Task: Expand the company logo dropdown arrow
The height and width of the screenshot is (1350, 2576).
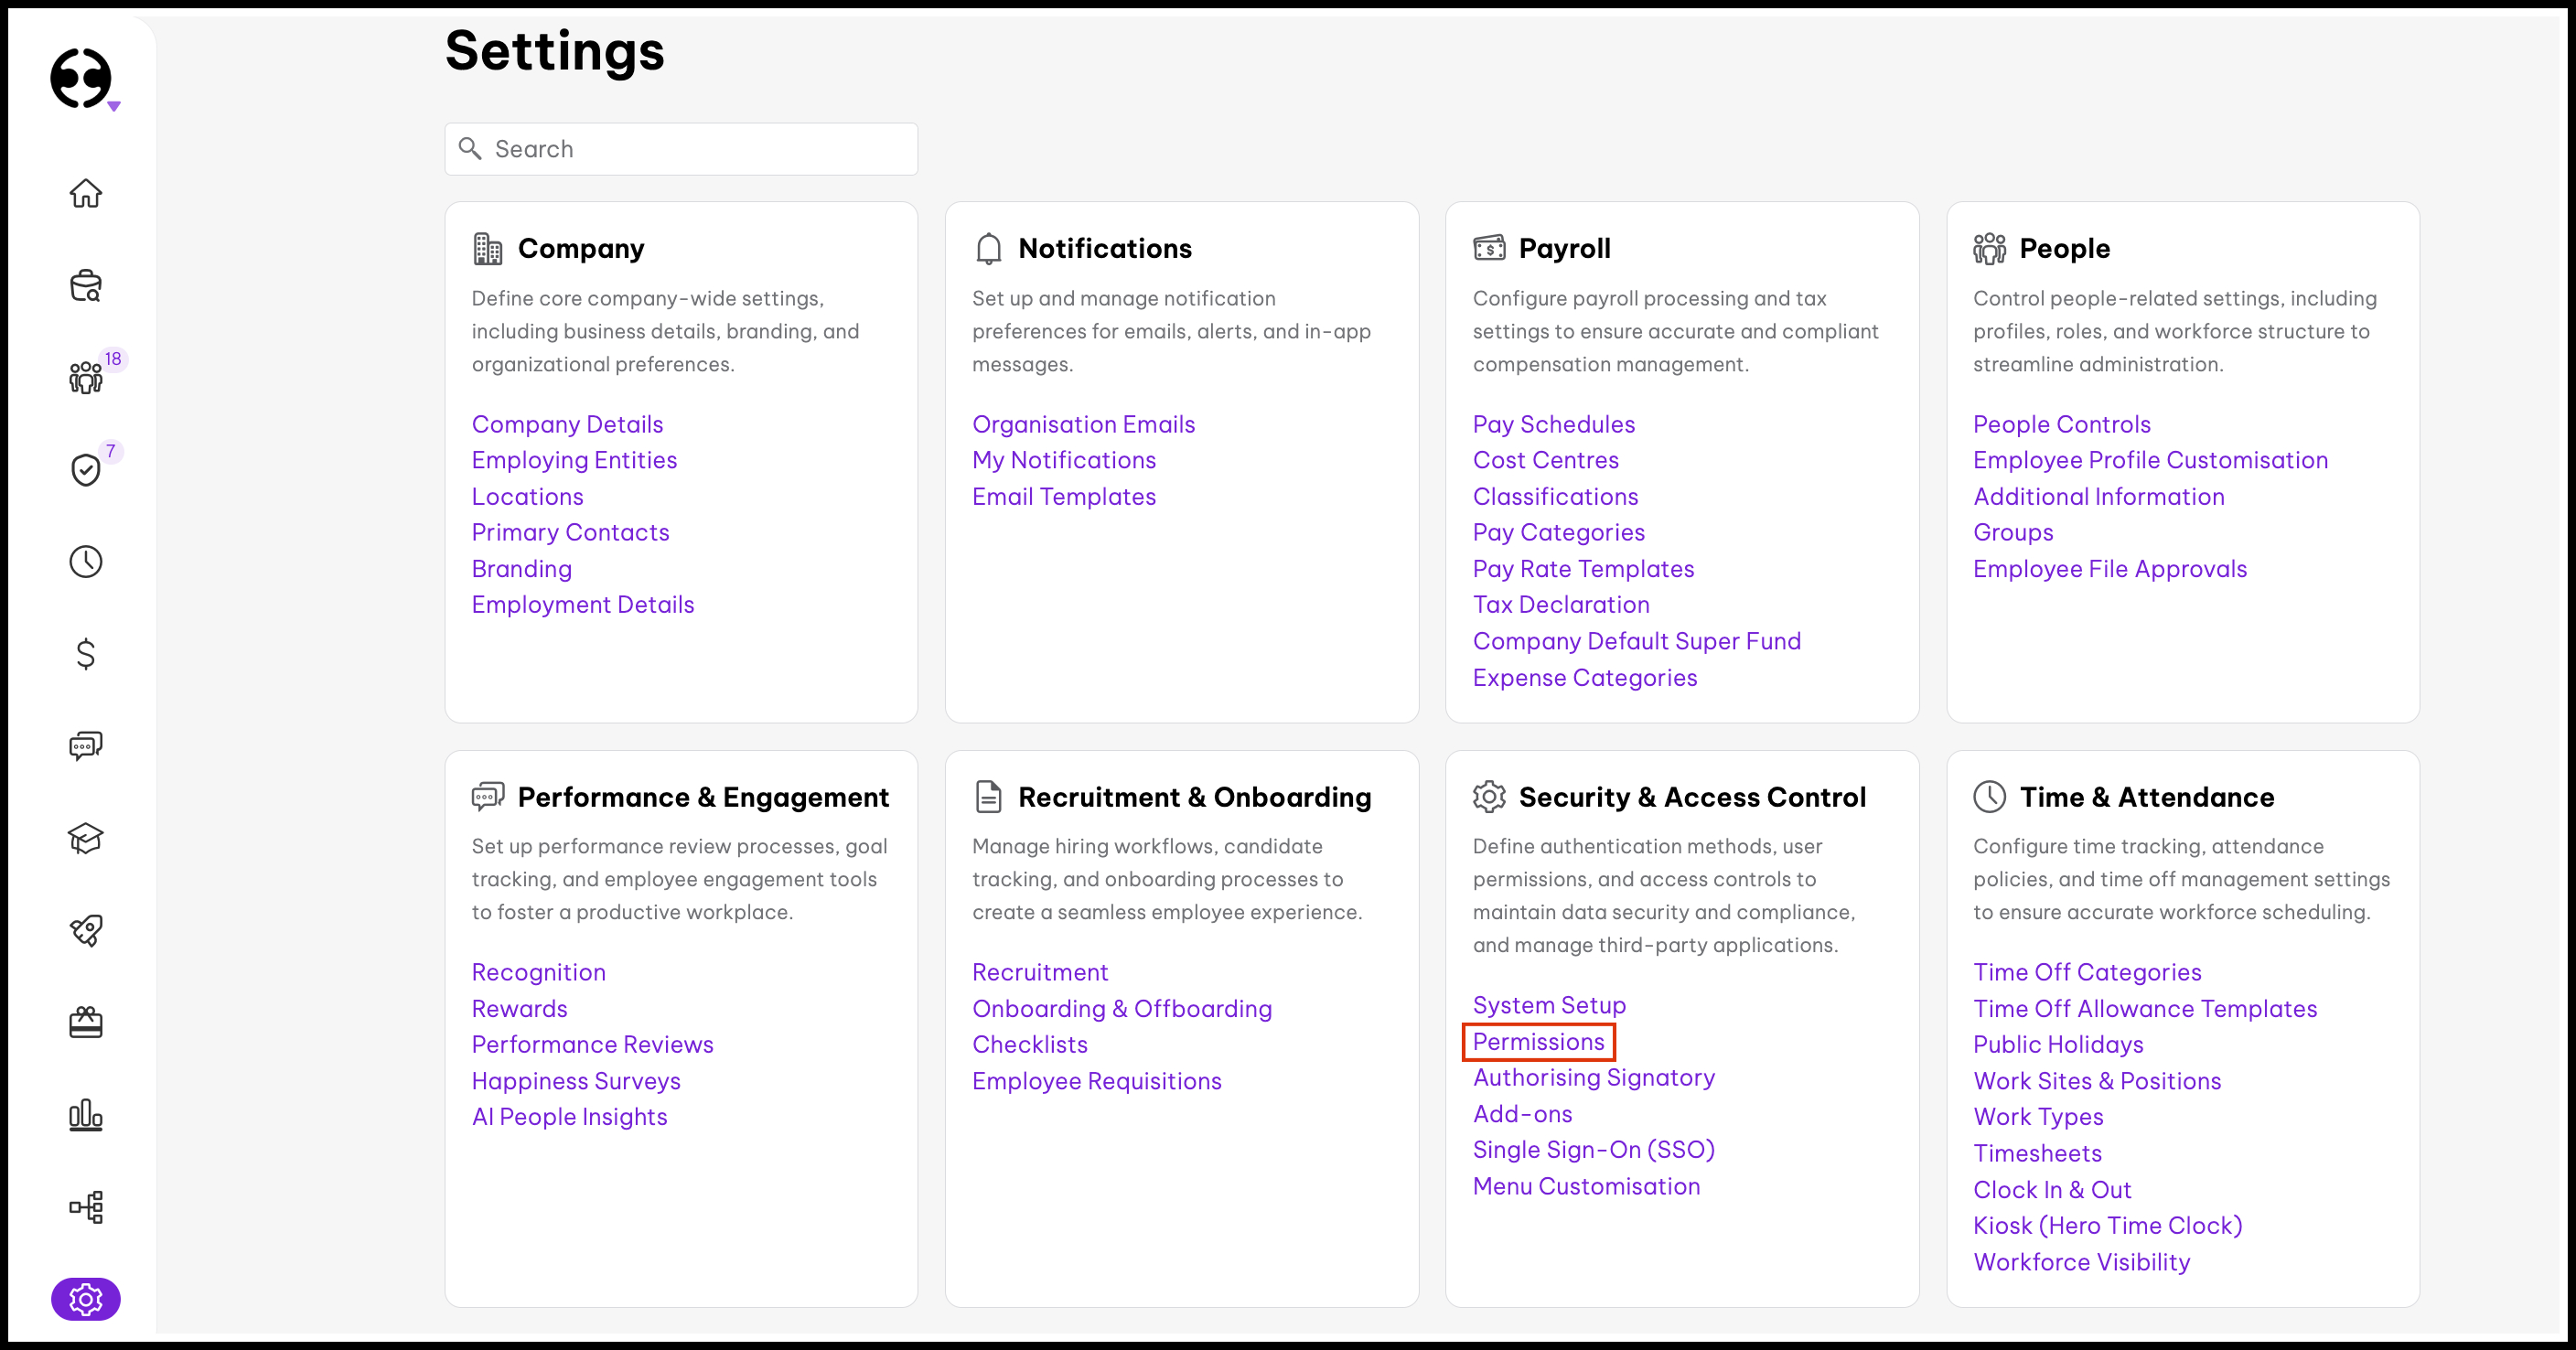Action: coord(114,106)
